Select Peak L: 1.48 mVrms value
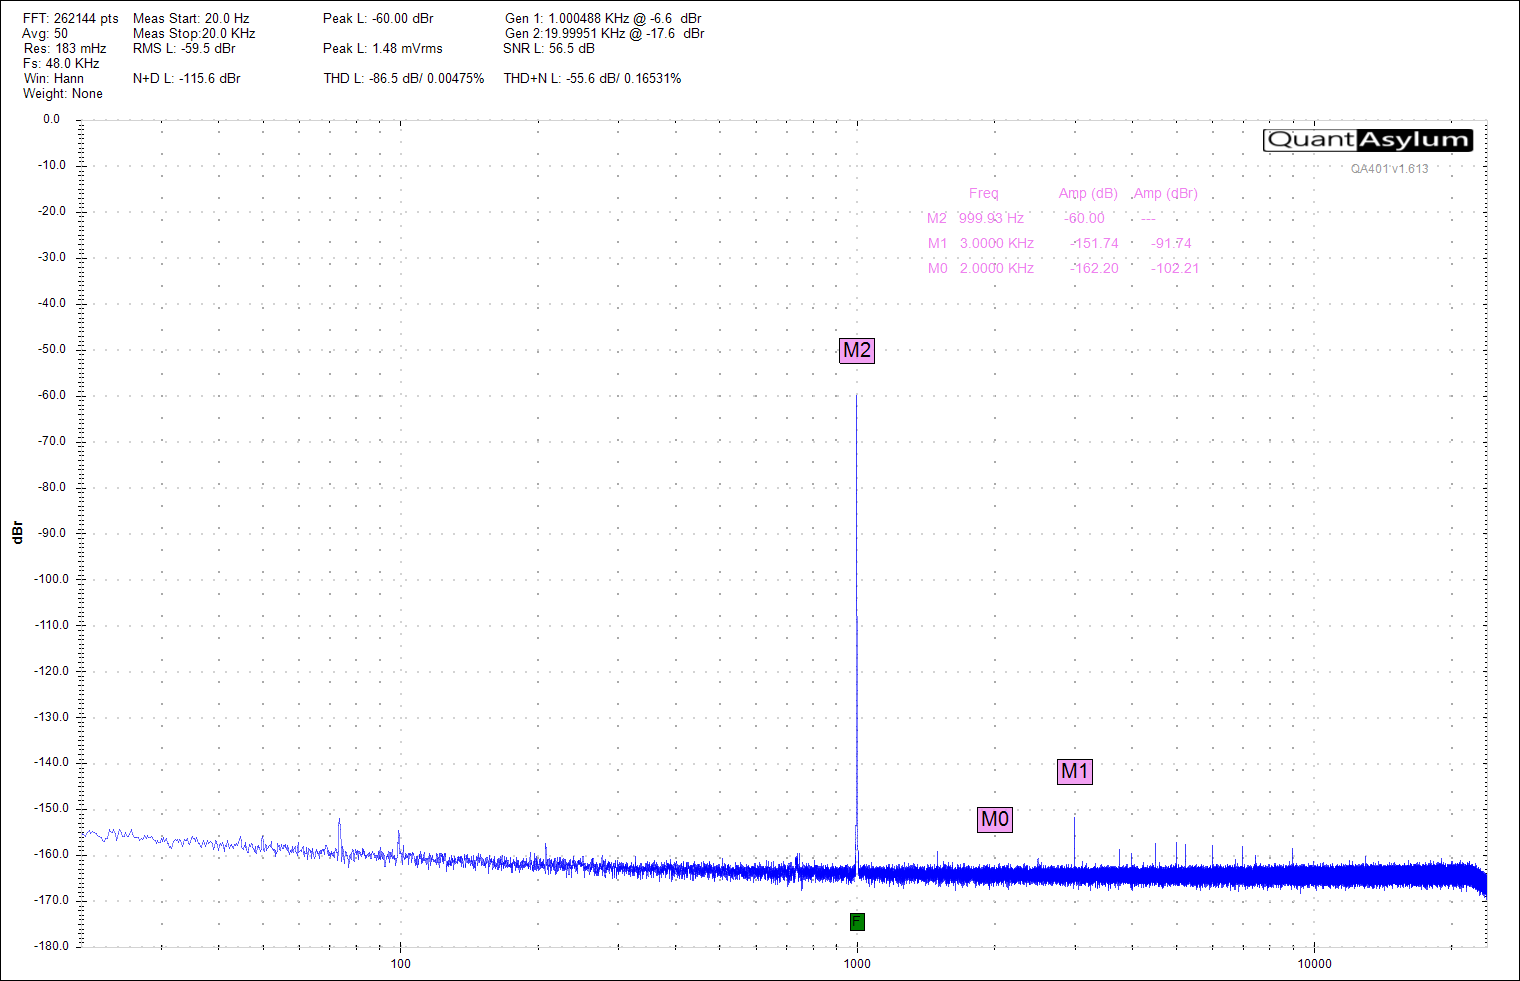This screenshot has height=981, width=1520. pyautogui.click(x=383, y=49)
